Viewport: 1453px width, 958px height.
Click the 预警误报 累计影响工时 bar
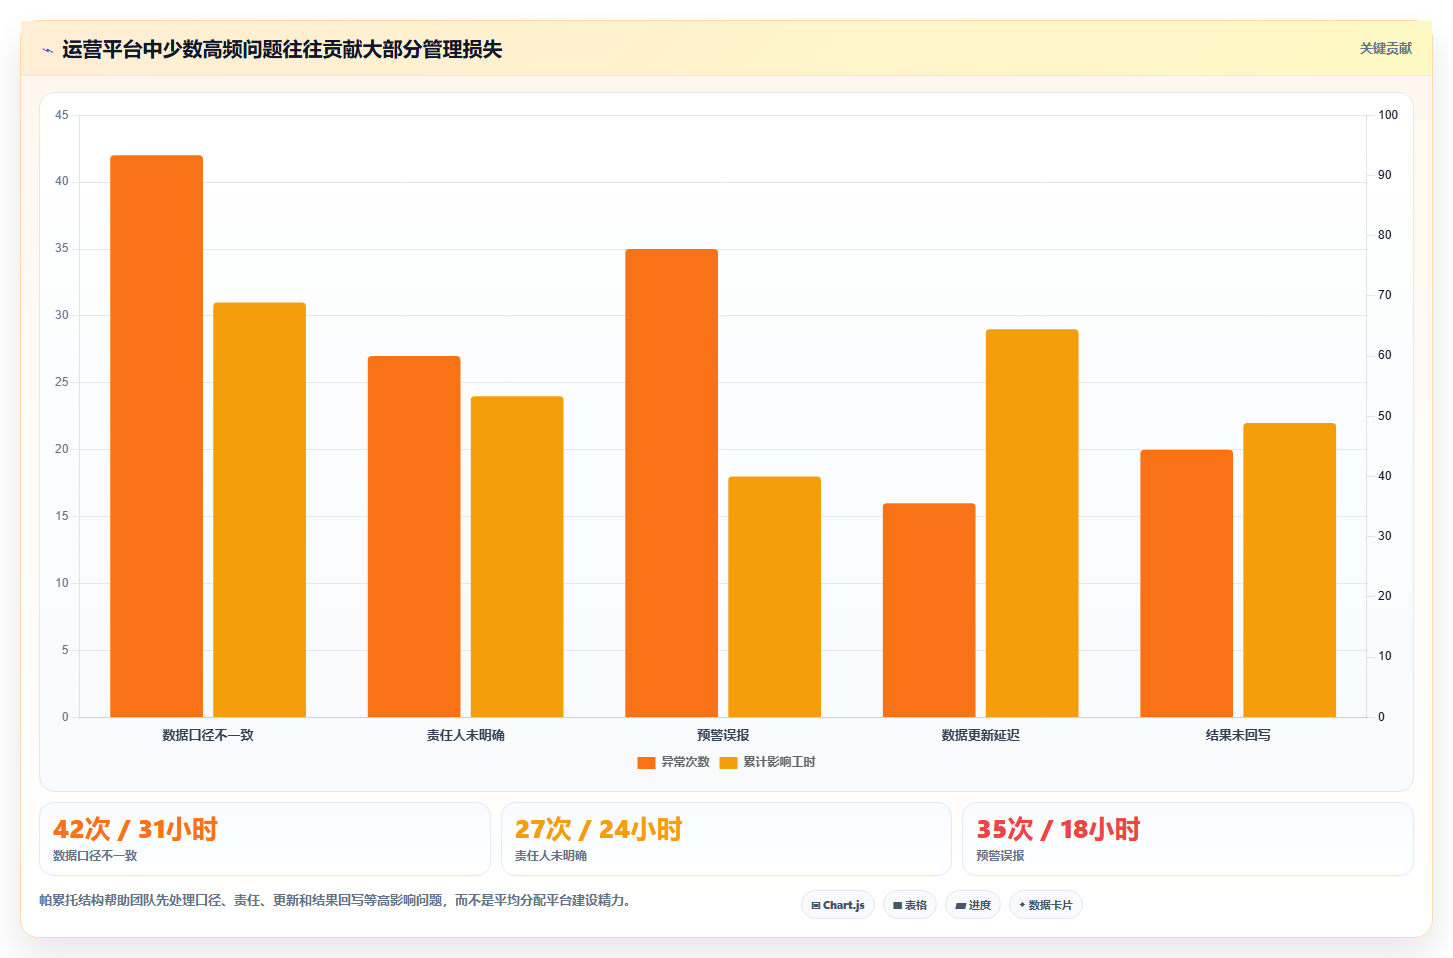click(774, 597)
